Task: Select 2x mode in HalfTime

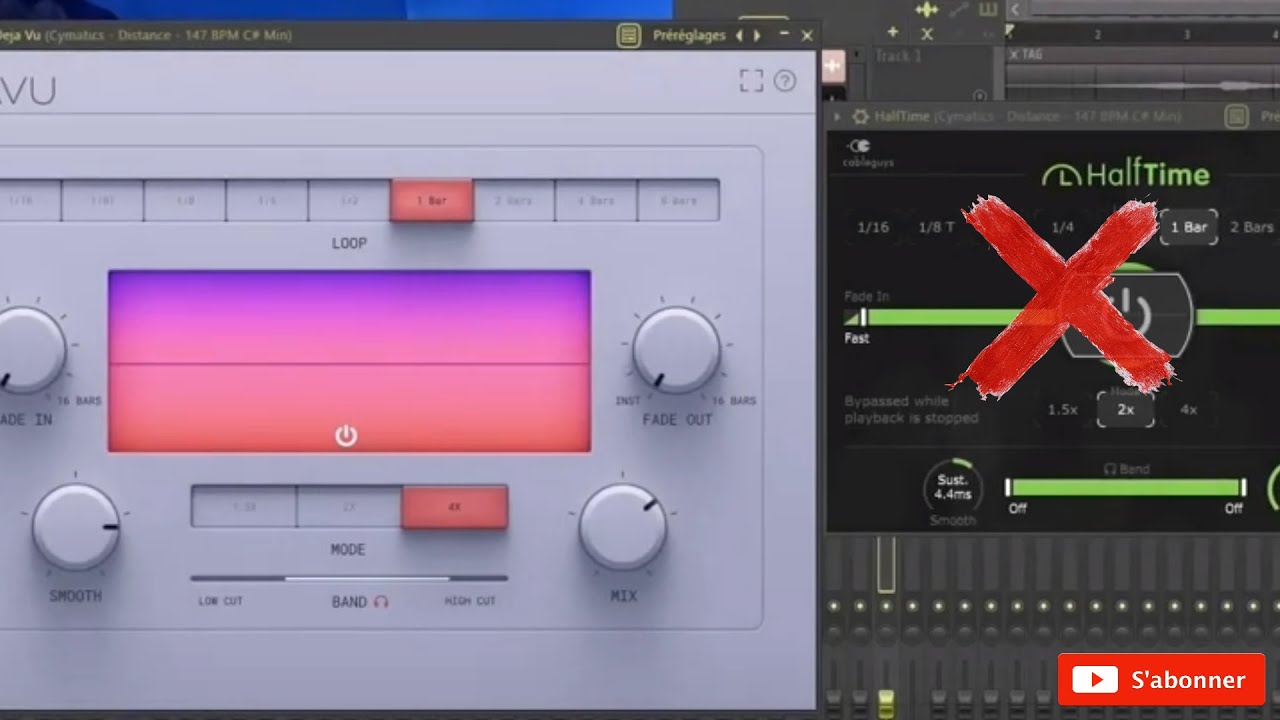Action: 1126,410
